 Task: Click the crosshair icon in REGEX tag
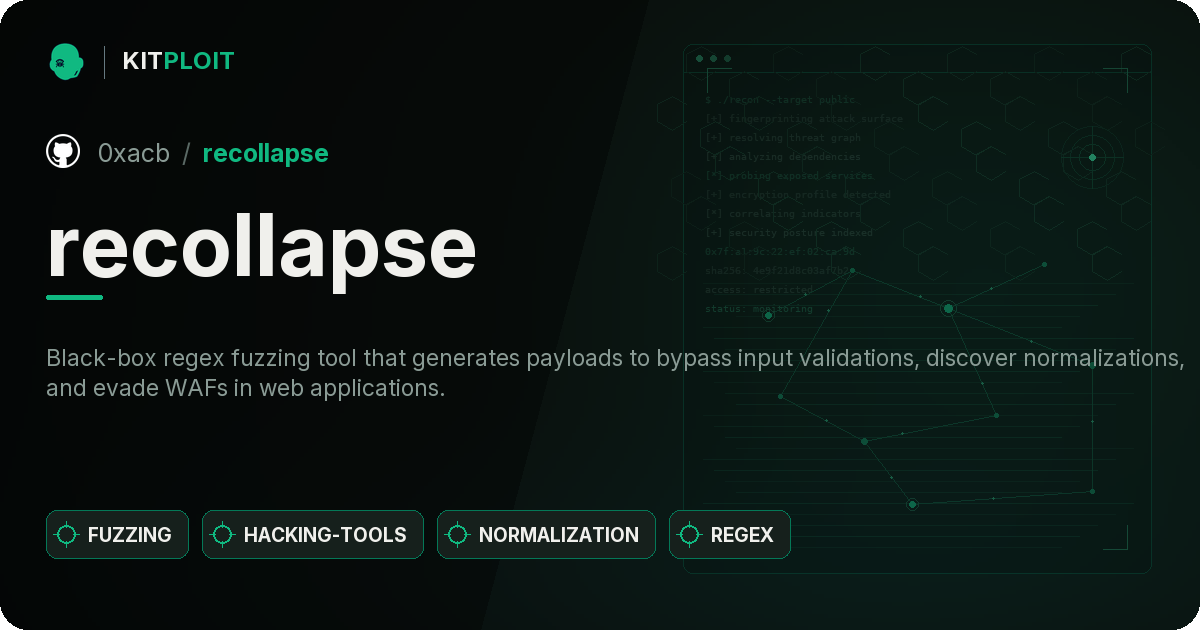(690, 535)
